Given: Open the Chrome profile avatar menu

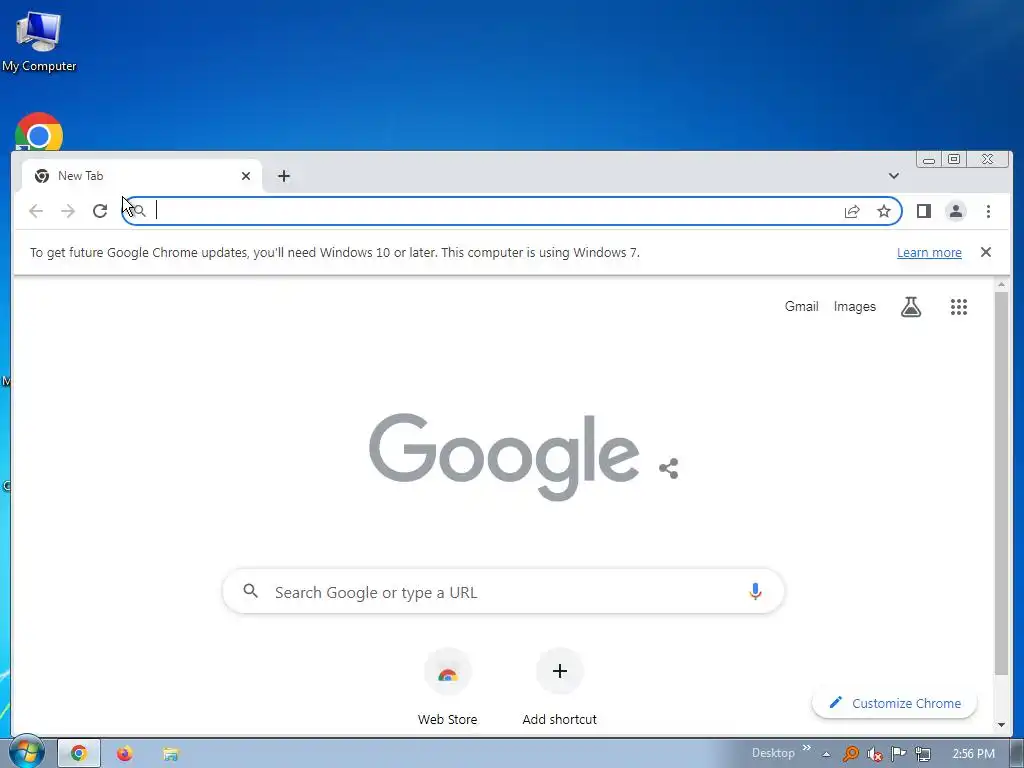Looking at the screenshot, I should 955,211.
